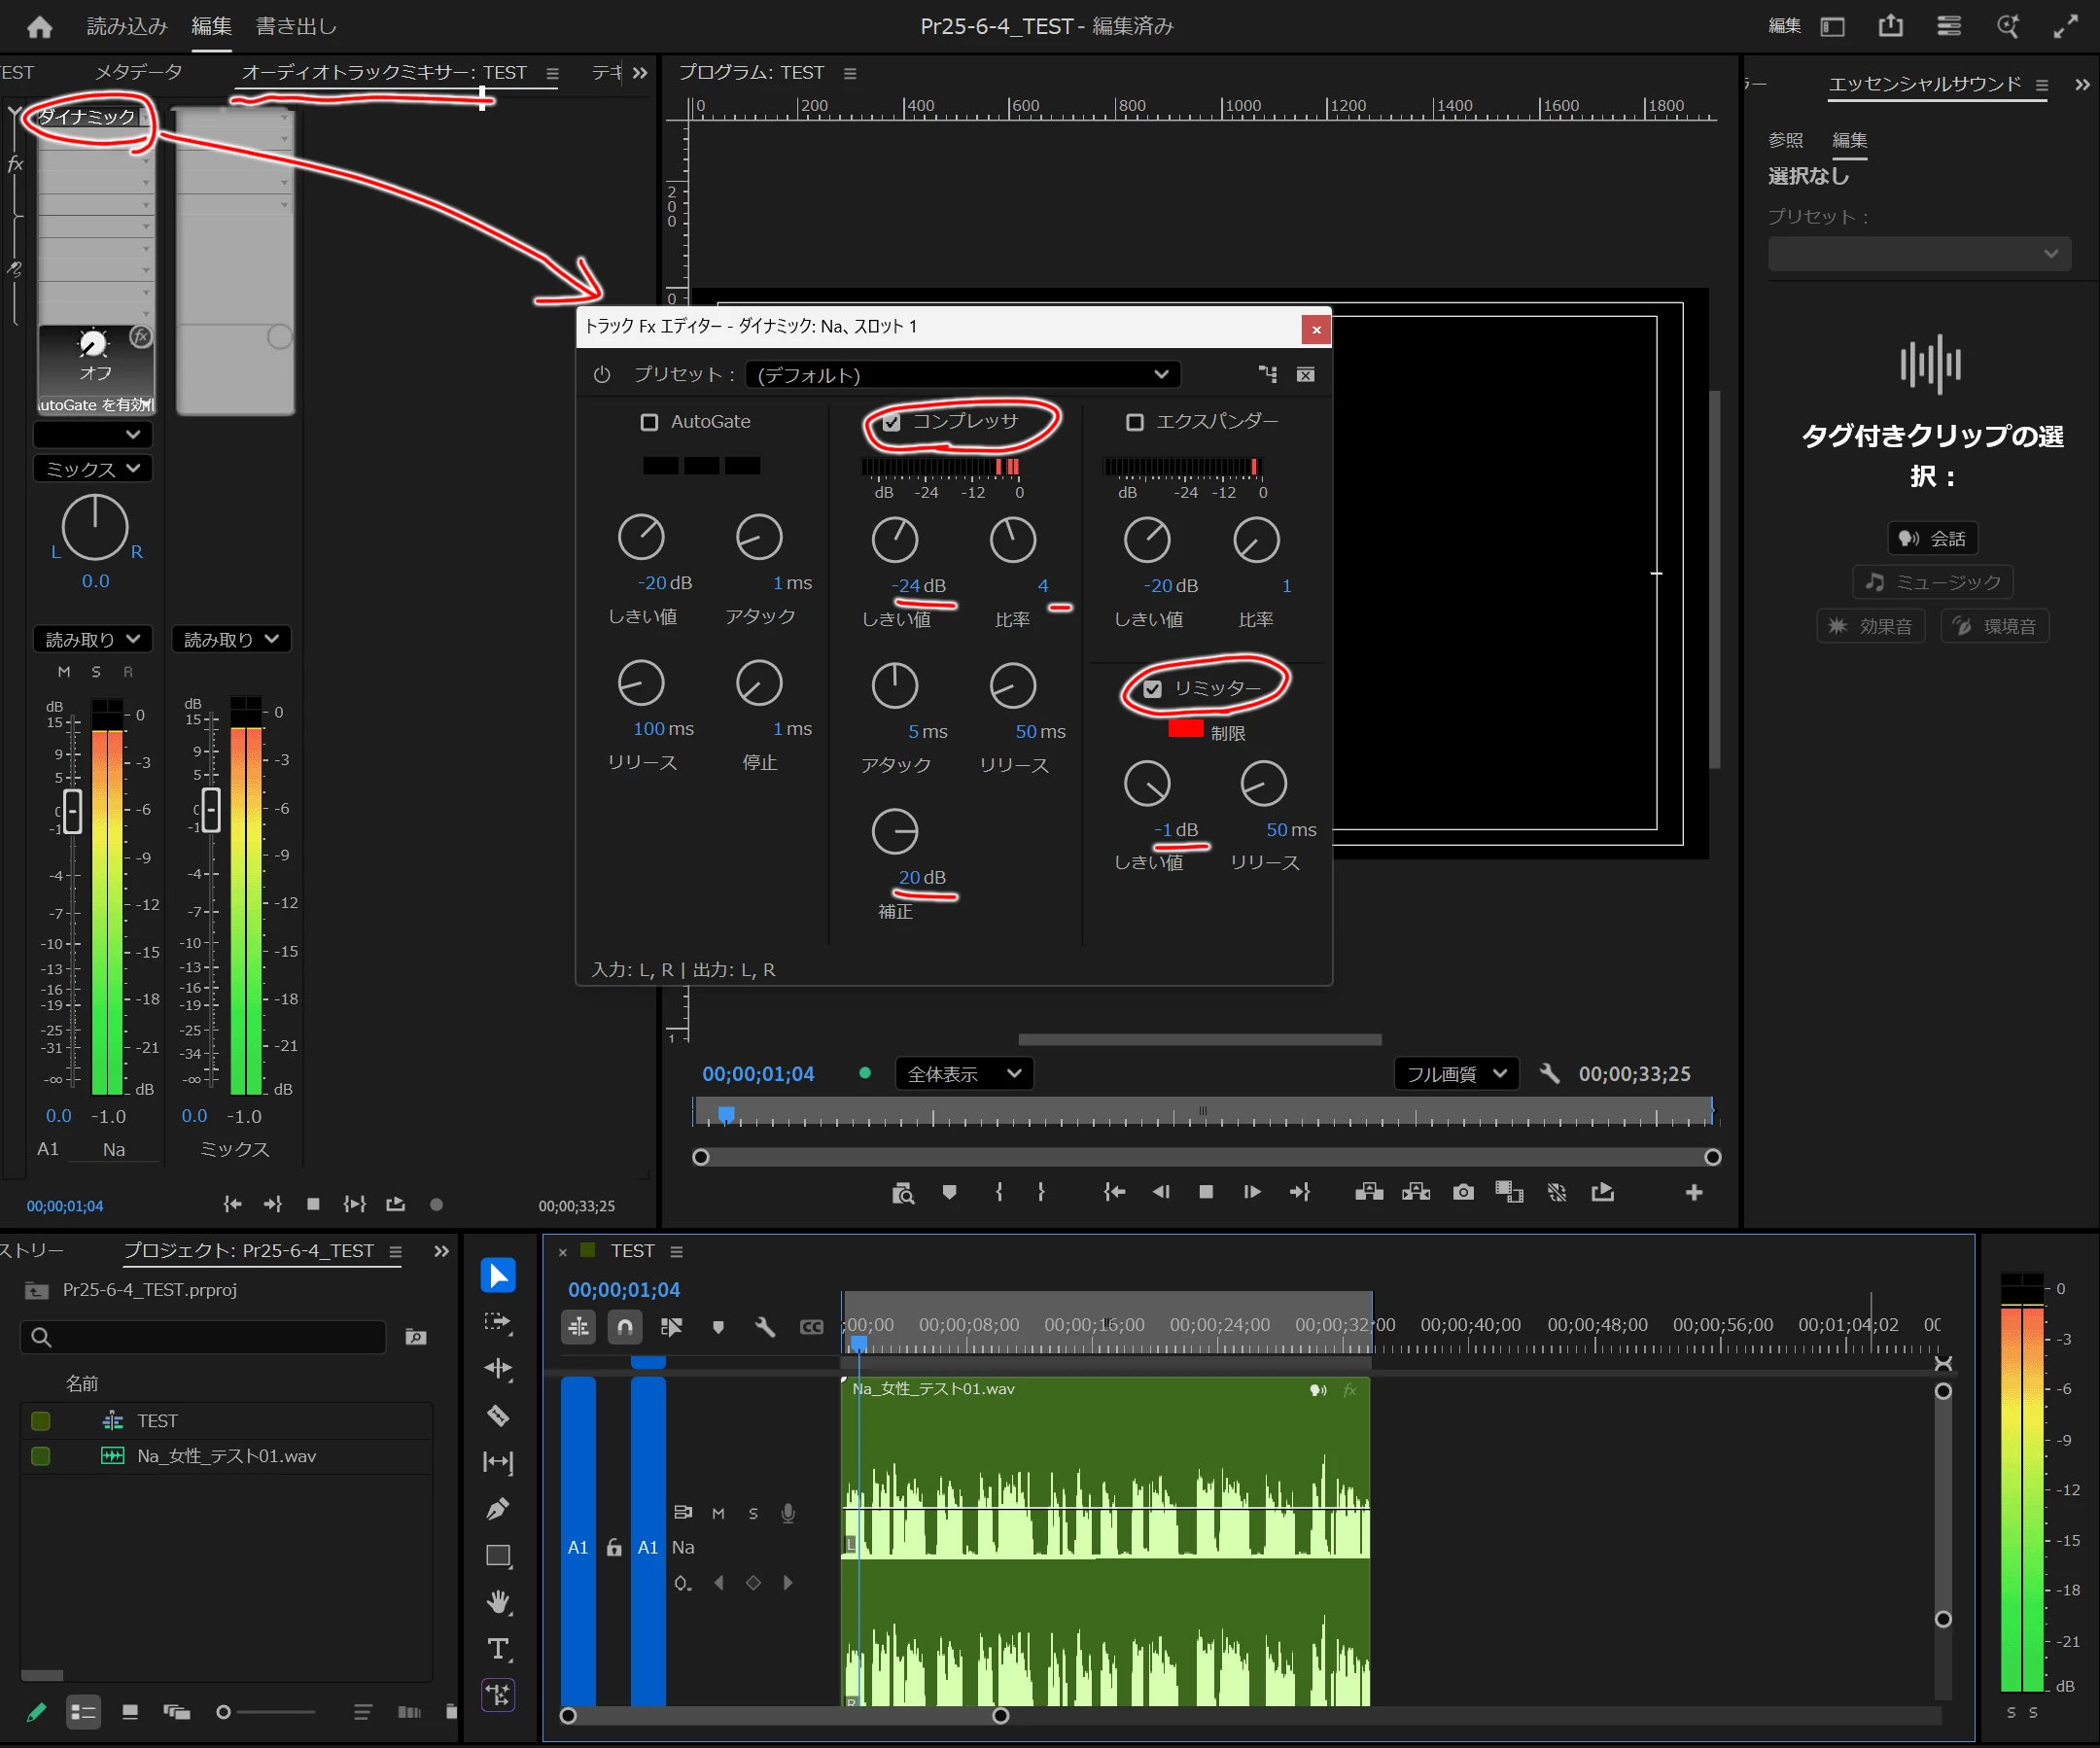Open the 全体表示 zoom level dropdown

[963, 1074]
